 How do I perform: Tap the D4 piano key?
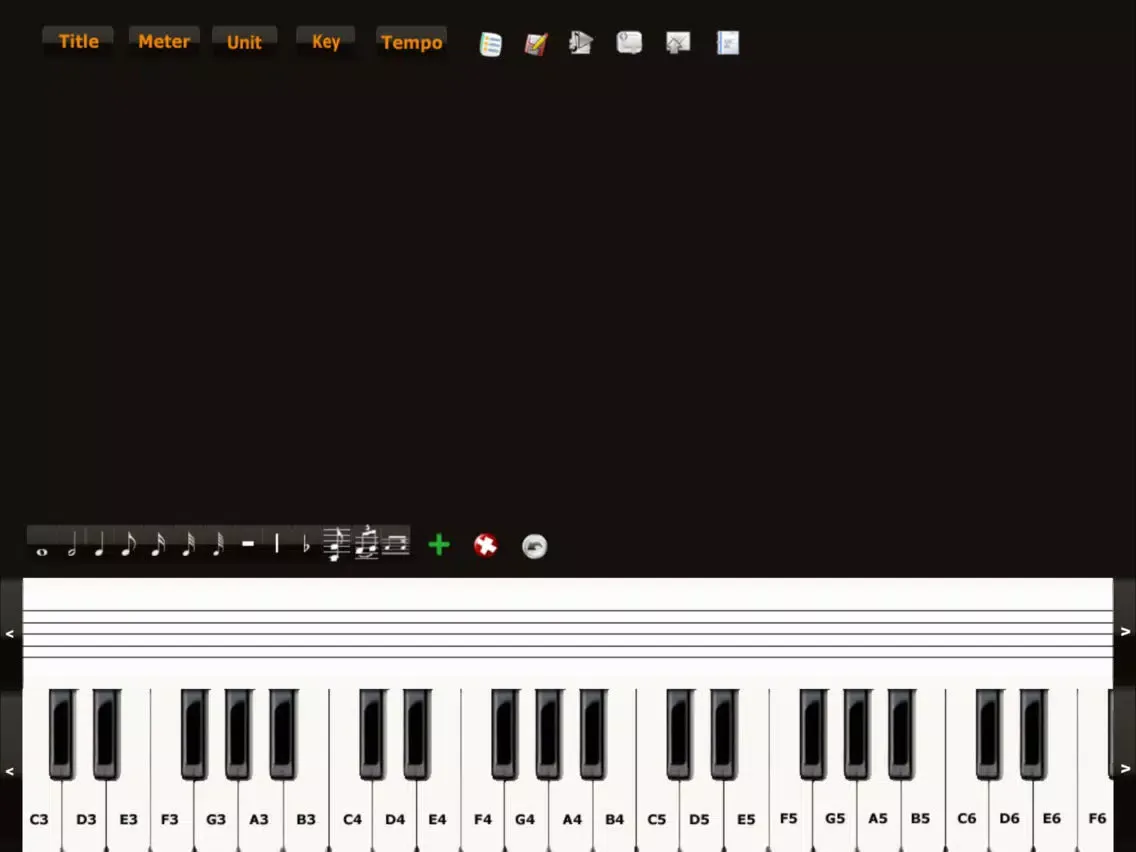coord(395,819)
